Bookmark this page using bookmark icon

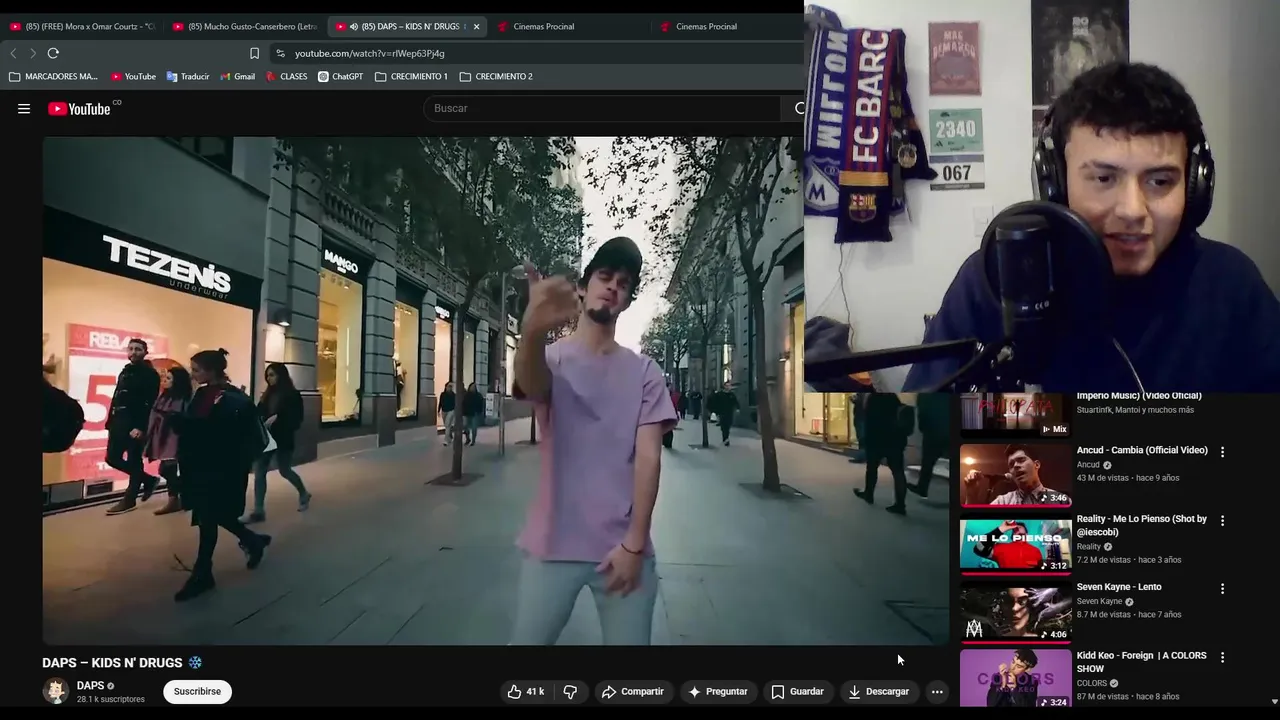click(254, 53)
